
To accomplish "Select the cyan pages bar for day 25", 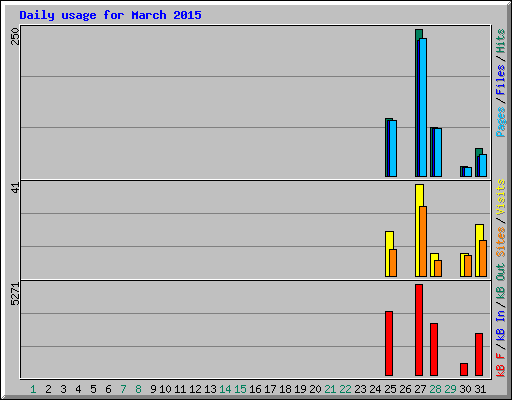I will click(x=393, y=148).
